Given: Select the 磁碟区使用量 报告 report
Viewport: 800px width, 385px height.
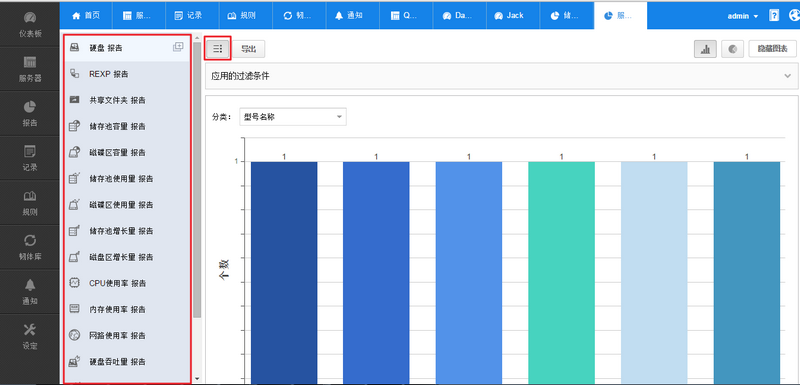Looking at the screenshot, I should coord(127,205).
